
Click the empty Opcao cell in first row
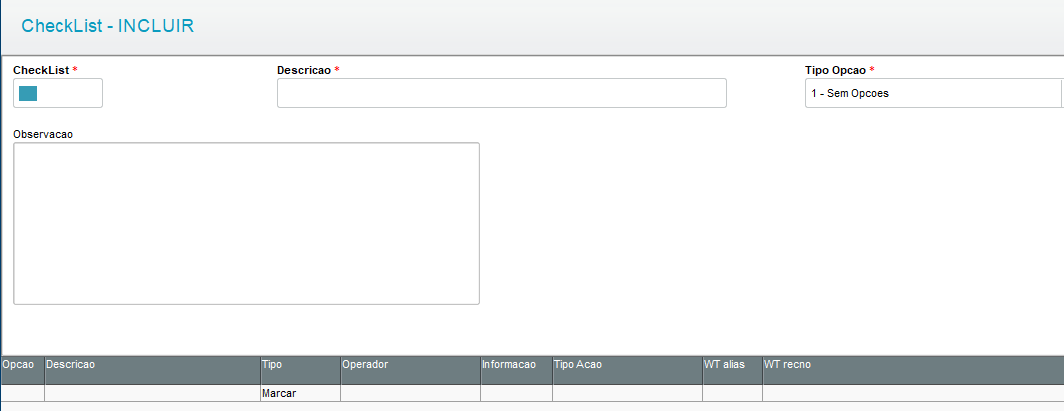pyautogui.click(x=22, y=393)
